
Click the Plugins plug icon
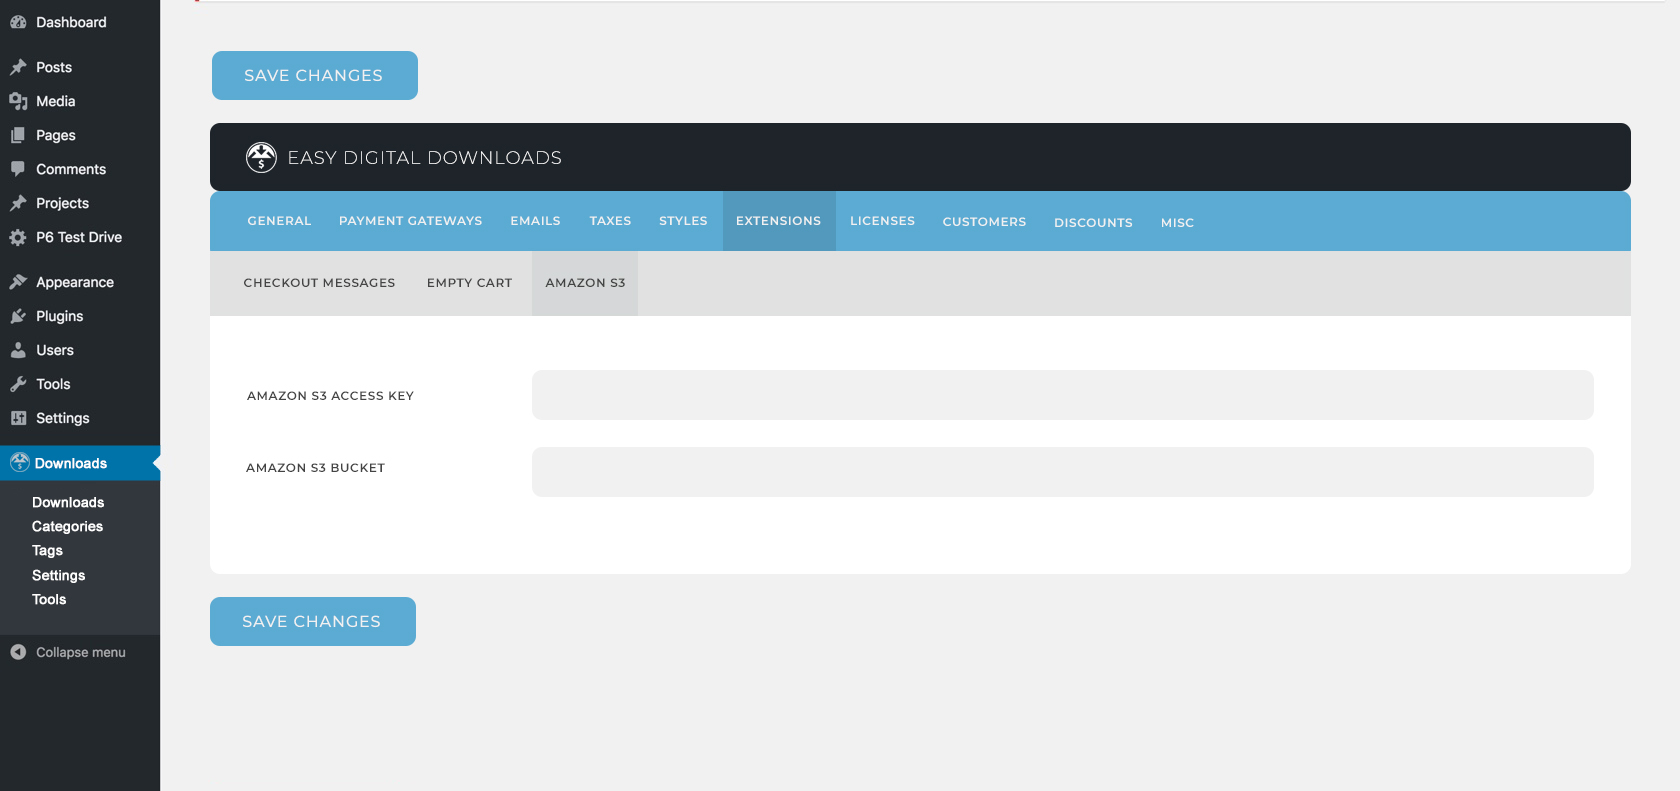tap(18, 316)
